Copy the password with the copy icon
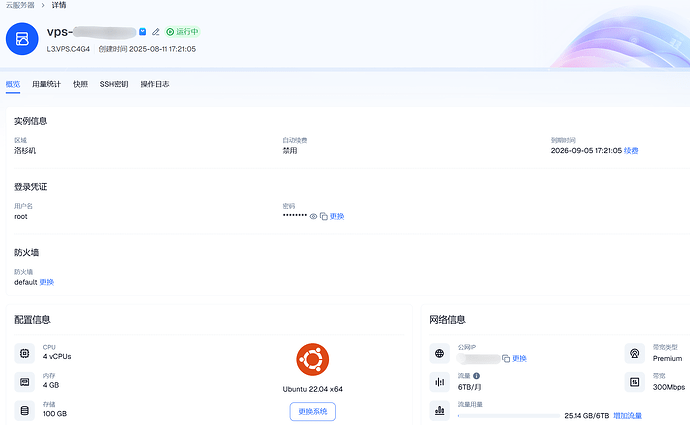 324,216
